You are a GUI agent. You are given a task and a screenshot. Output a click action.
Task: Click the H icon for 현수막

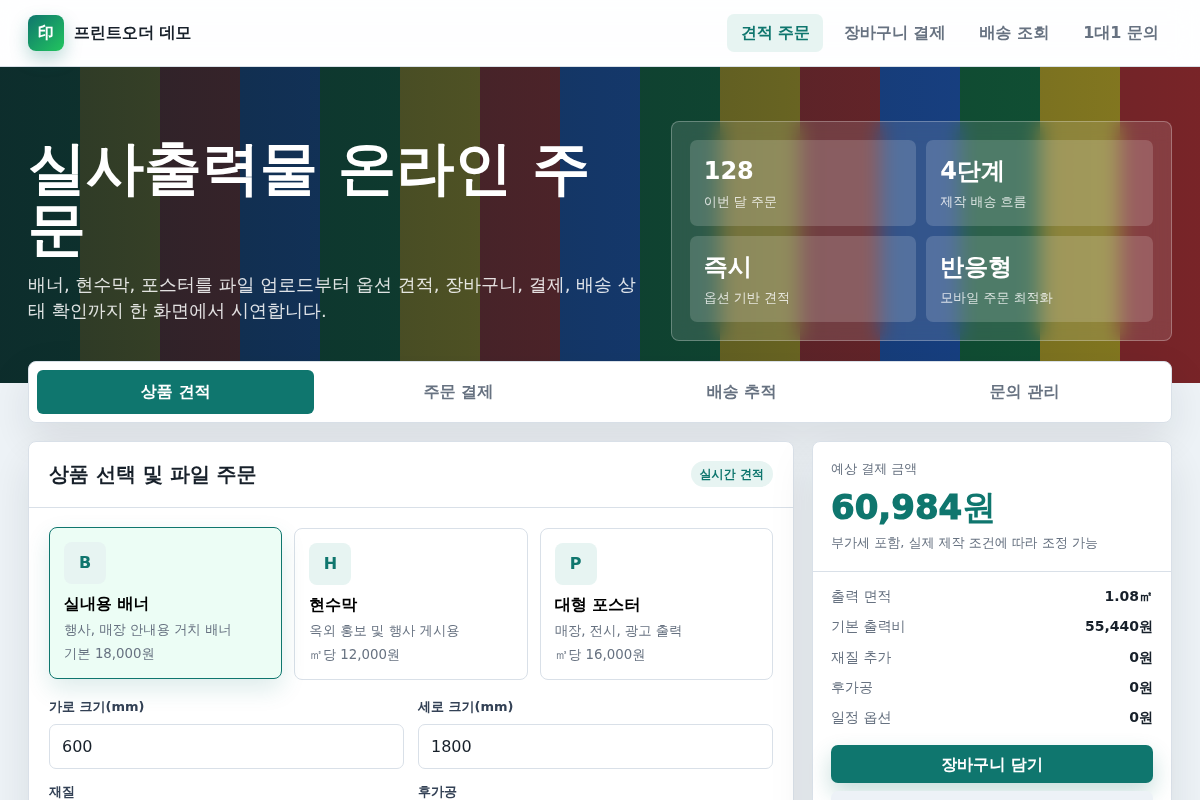click(330, 564)
